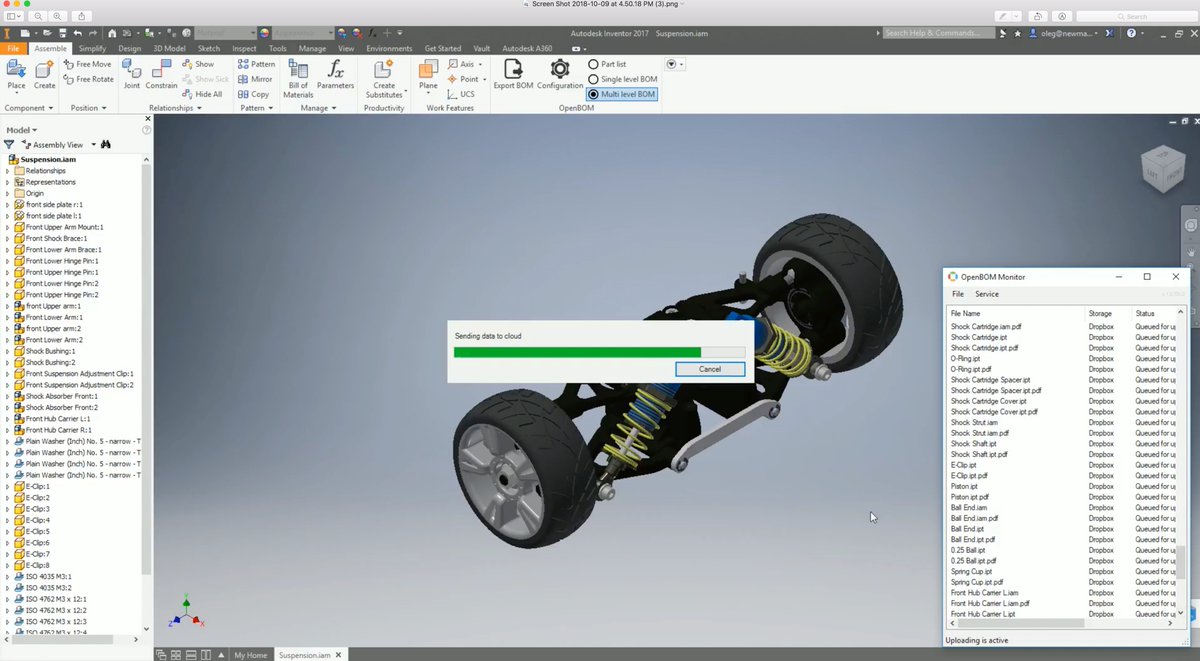The height and width of the screenshot is (661, 1200).
Task: Click the binoculars find icon in browser
Action: point(105,144)
